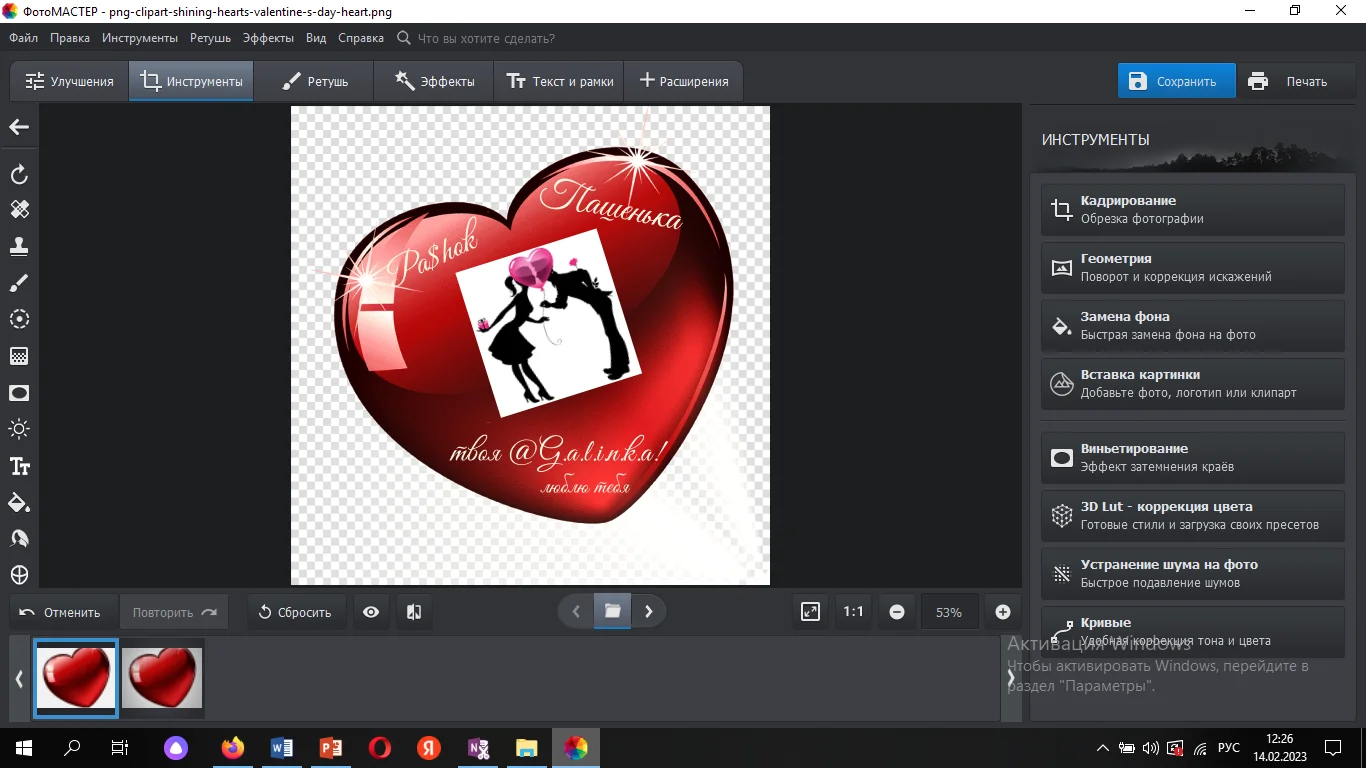Open the 53% zoom level box
This screenshot has width=1366, height=768.
click(948, 612)
